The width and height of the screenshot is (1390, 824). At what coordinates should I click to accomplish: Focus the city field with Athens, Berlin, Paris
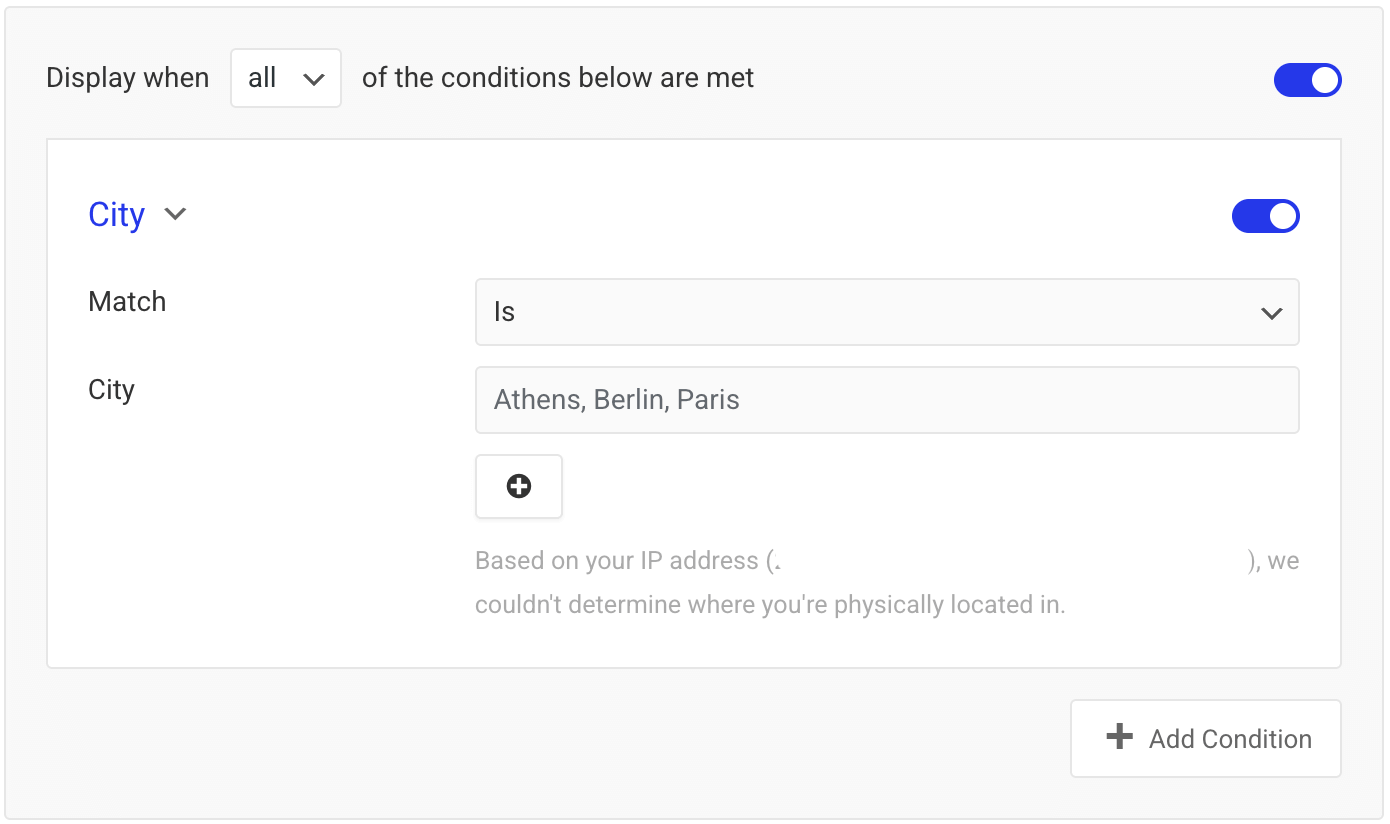click(x=887, y=400)
